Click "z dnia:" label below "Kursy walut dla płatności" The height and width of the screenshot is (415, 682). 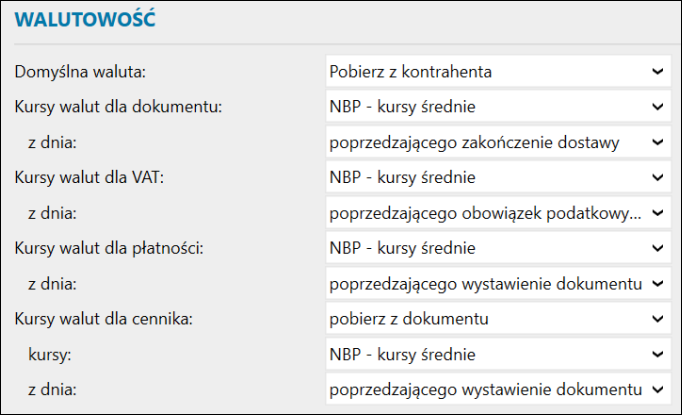click(x=52, y=283)
